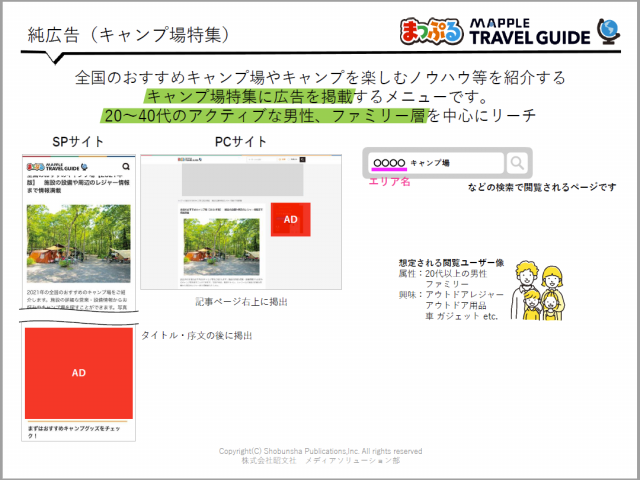Click the search icon in the SP site header
Image resolution: width=640 pixels, height=480 pixels.
[126, 167]
